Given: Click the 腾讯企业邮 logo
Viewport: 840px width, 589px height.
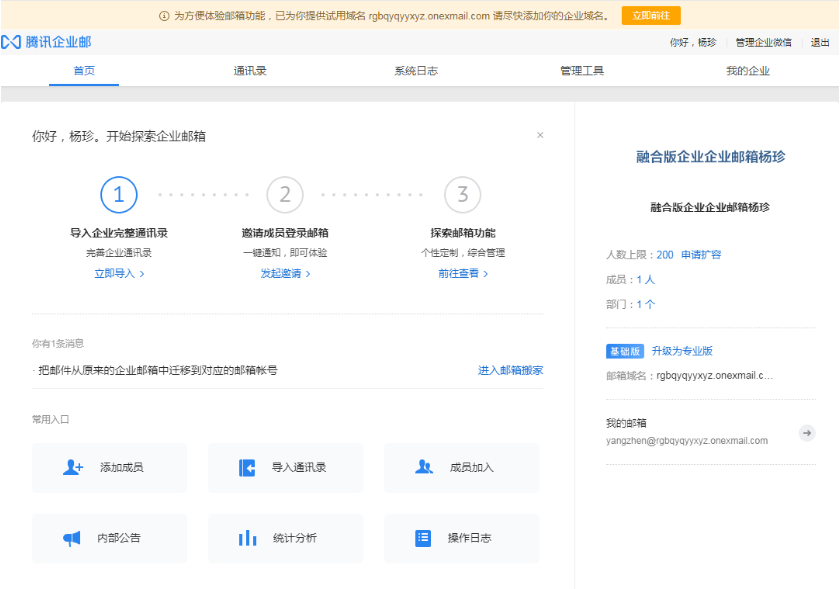Looking at the screenshot, I should [50, 42].
